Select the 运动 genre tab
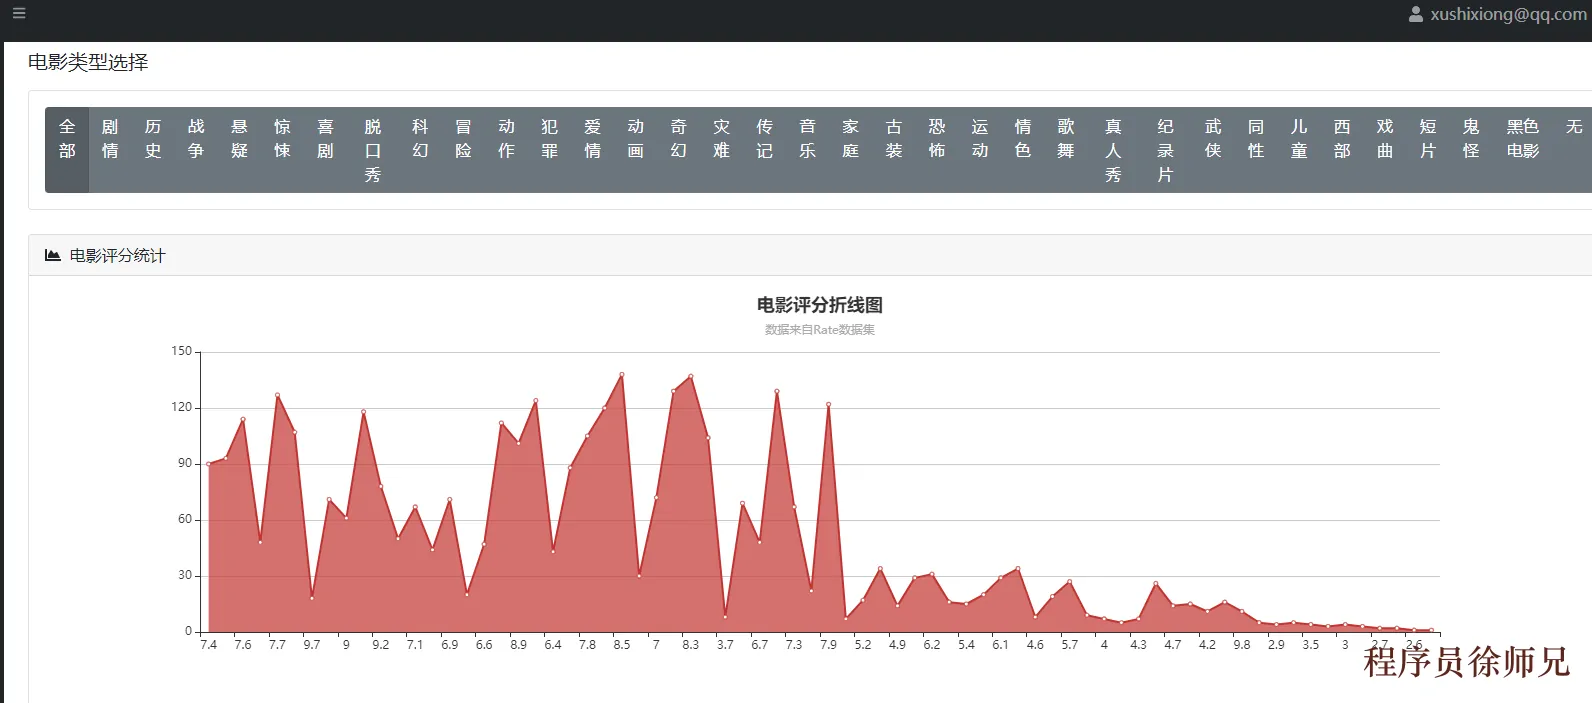 (x=979, y=150)
